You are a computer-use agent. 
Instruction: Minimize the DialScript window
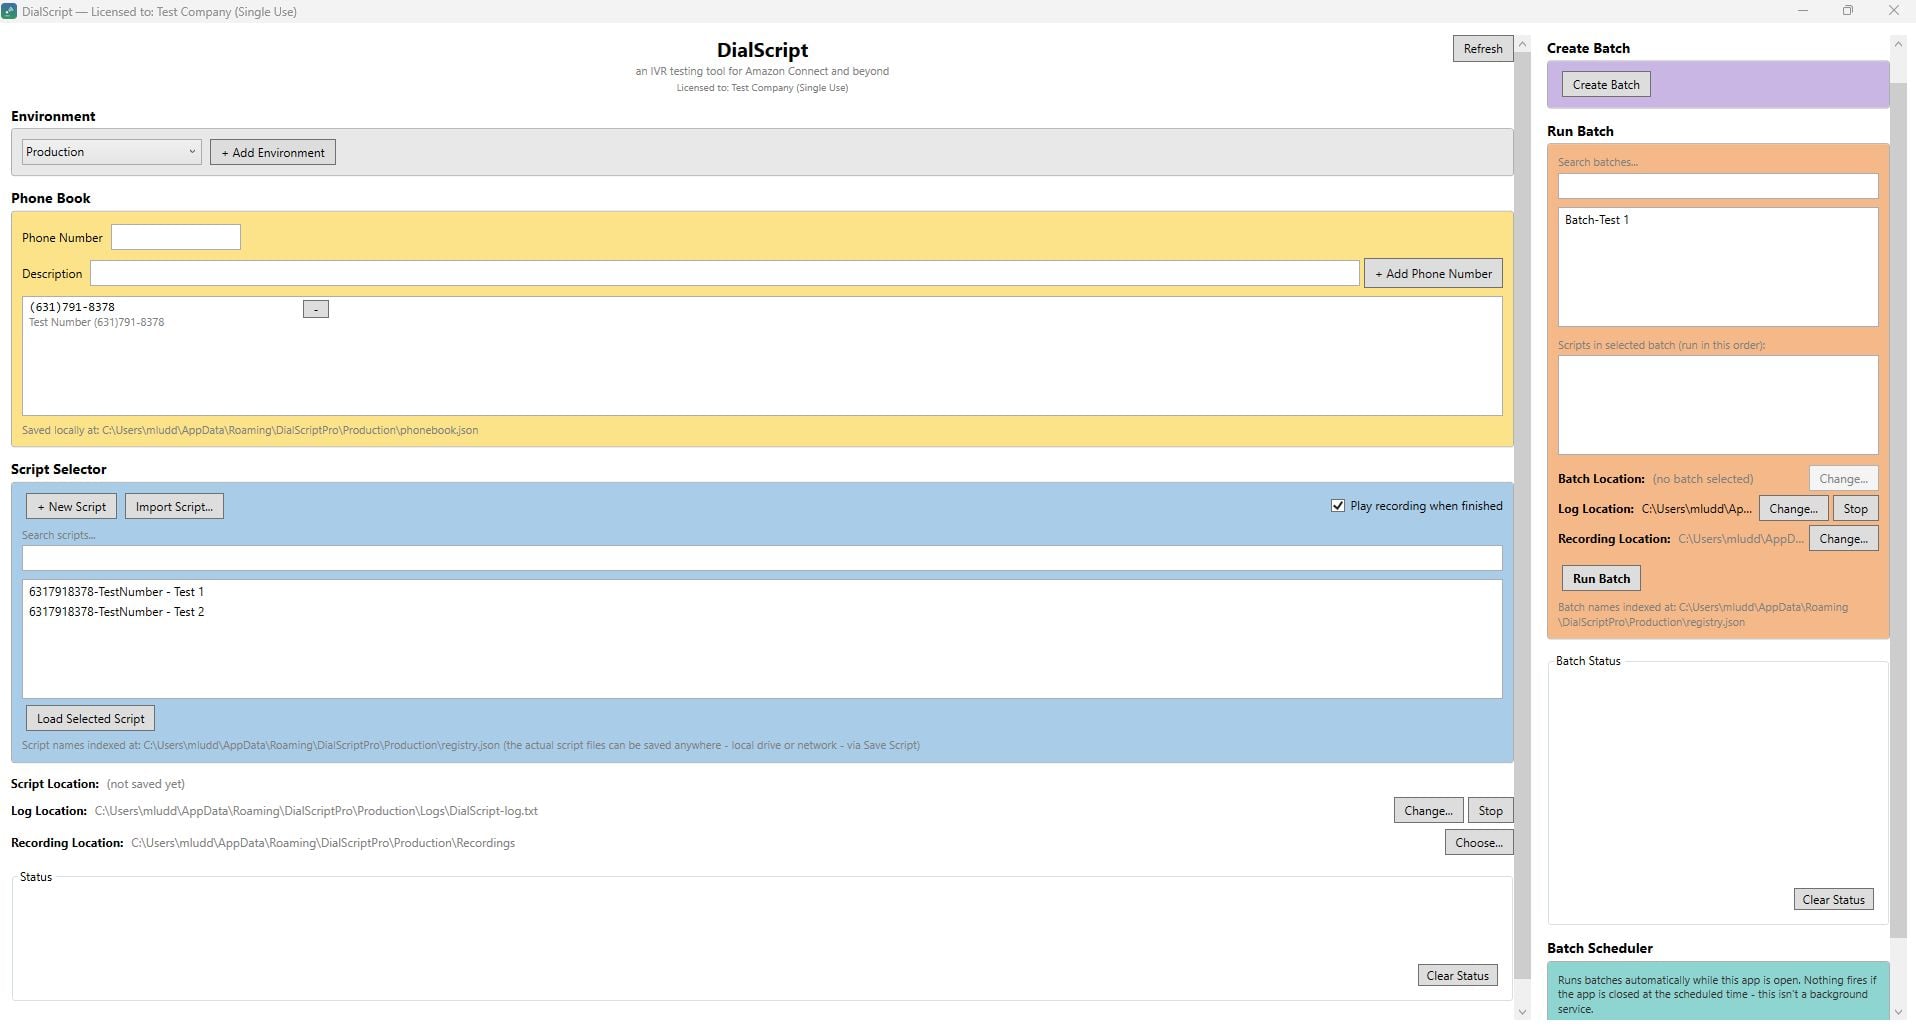[x=1803, y=11]
